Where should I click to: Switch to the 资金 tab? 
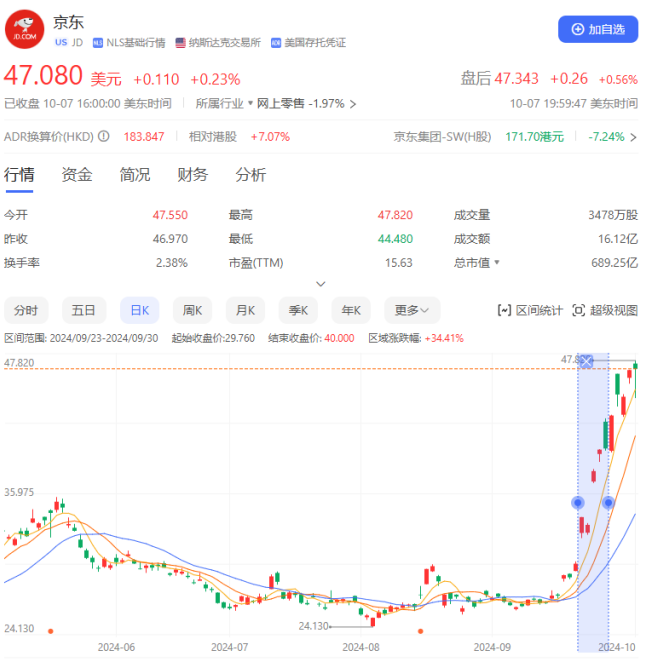[x=77, y=175]
